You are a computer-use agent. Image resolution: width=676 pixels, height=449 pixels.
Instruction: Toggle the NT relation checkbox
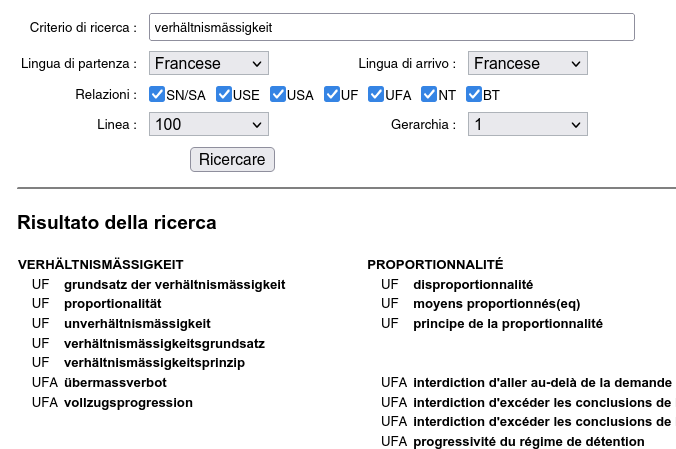[x=430, y=95]
